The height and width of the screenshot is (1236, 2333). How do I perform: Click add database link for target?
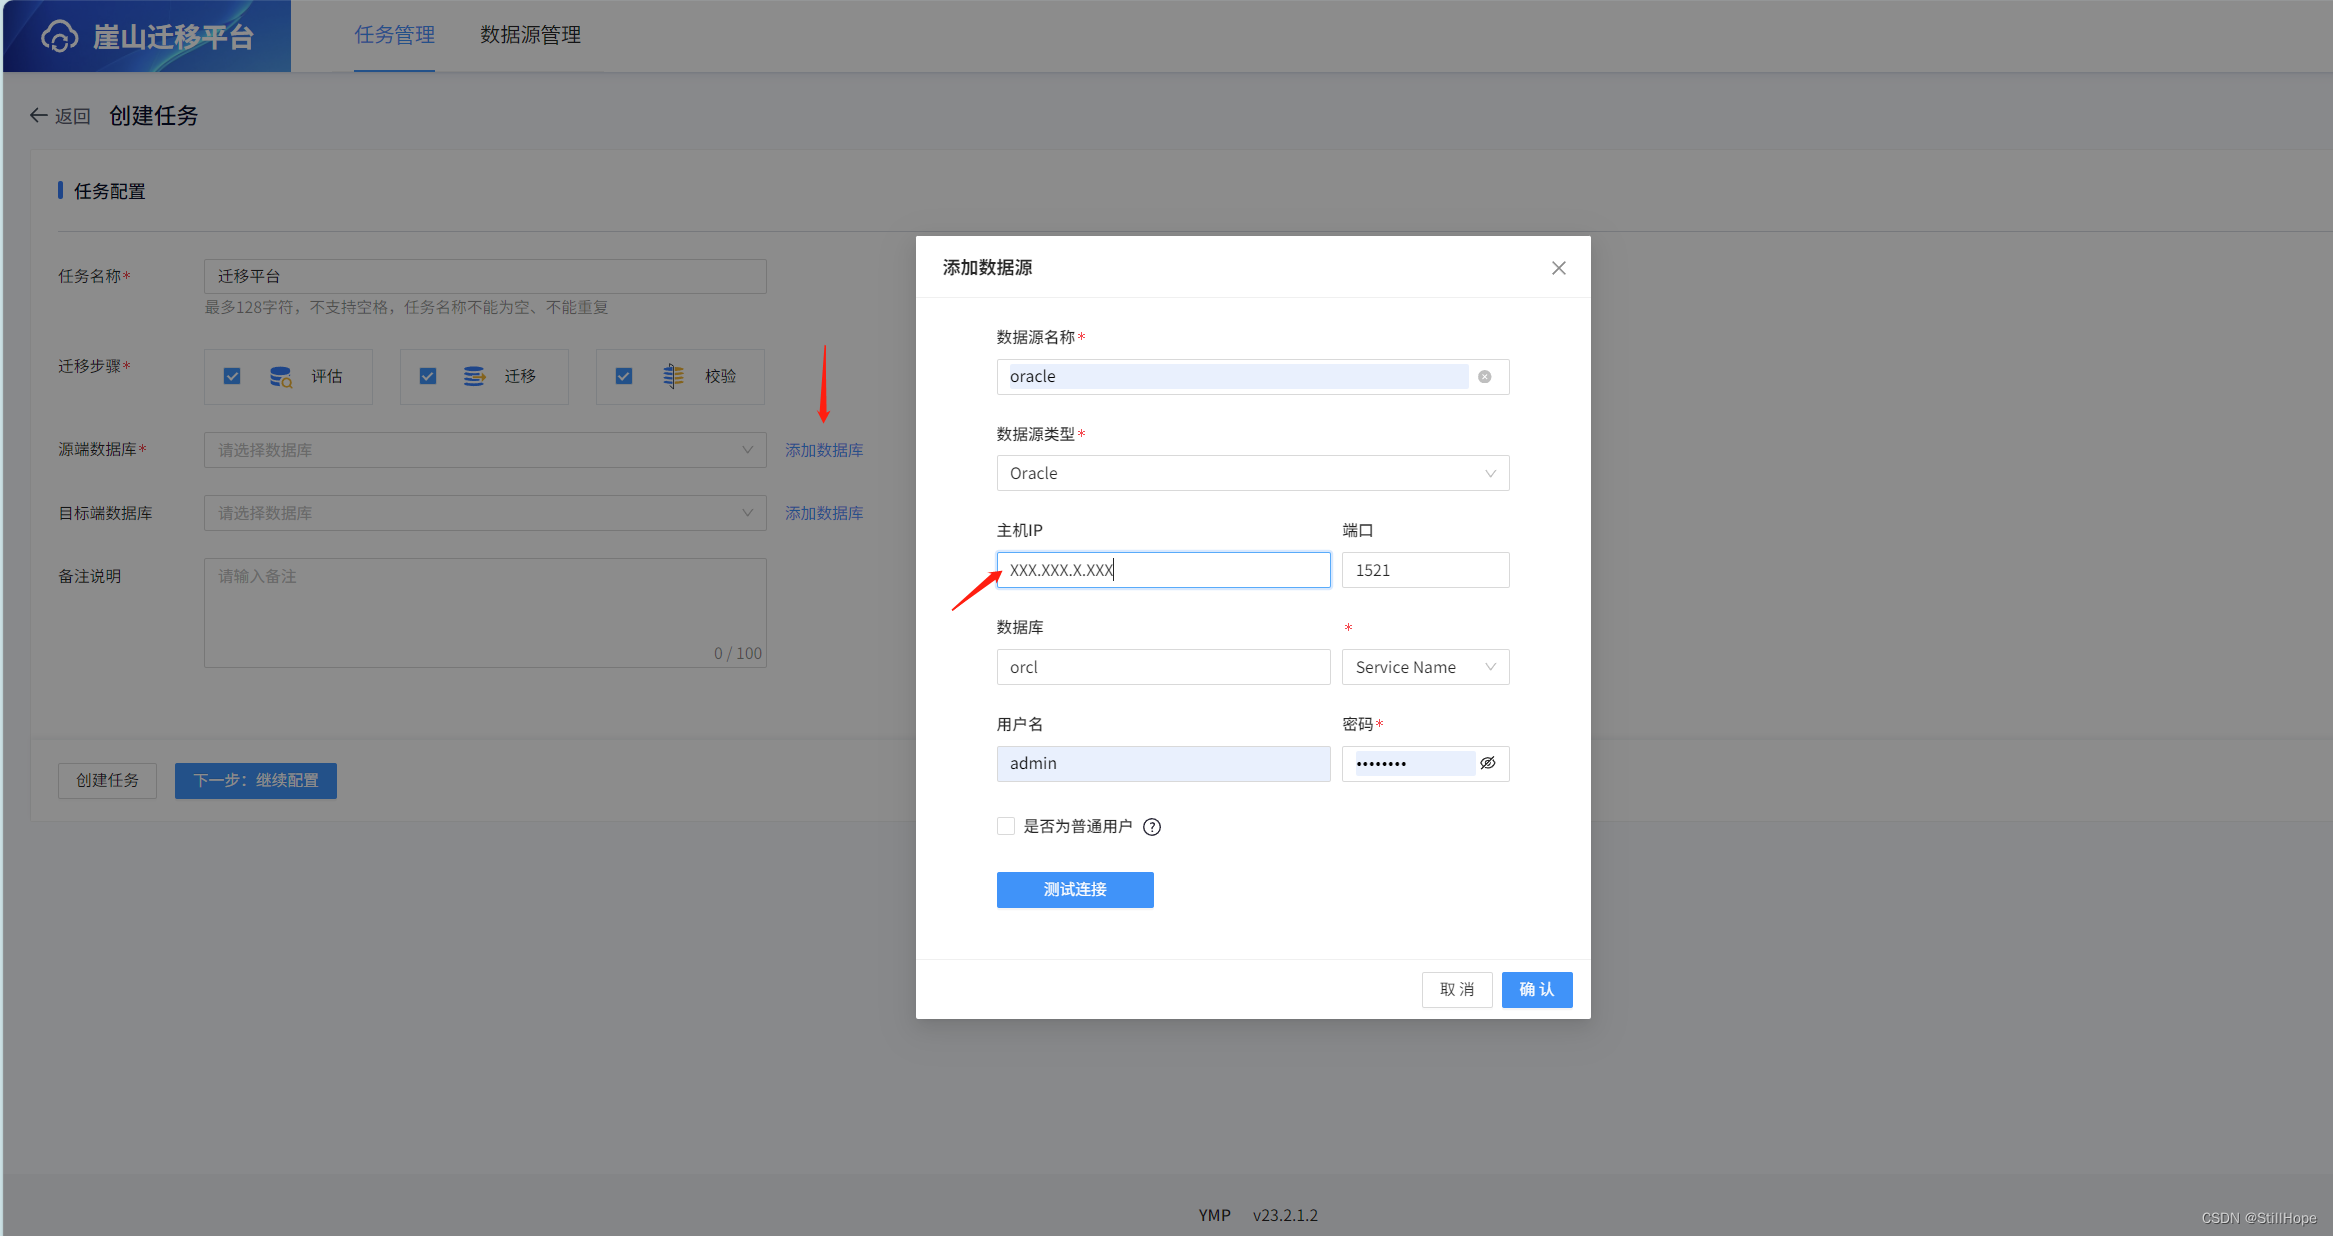(x=824, y=514)
